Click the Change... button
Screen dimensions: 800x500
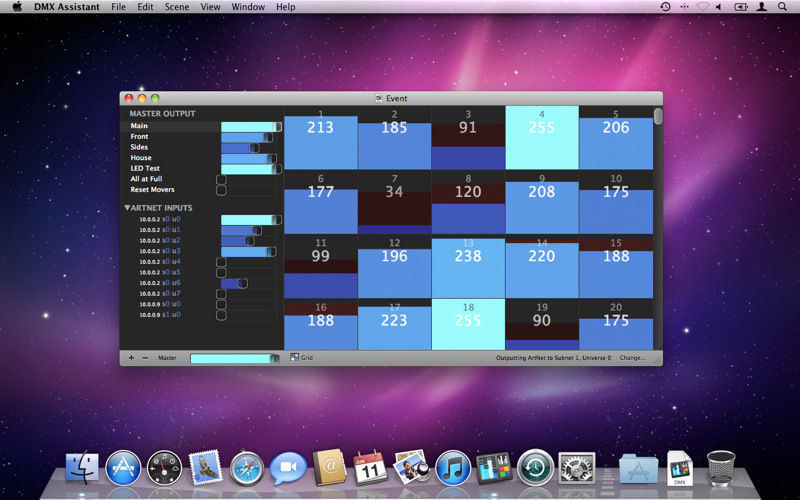click(632, 357)
